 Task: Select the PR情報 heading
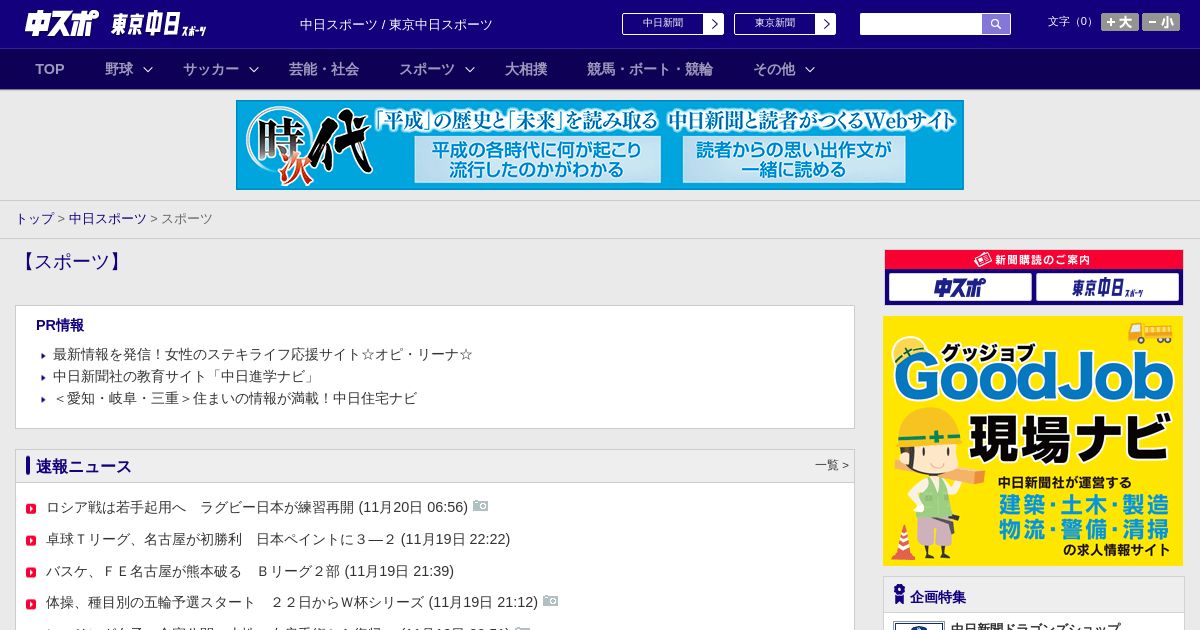point(60,325)
